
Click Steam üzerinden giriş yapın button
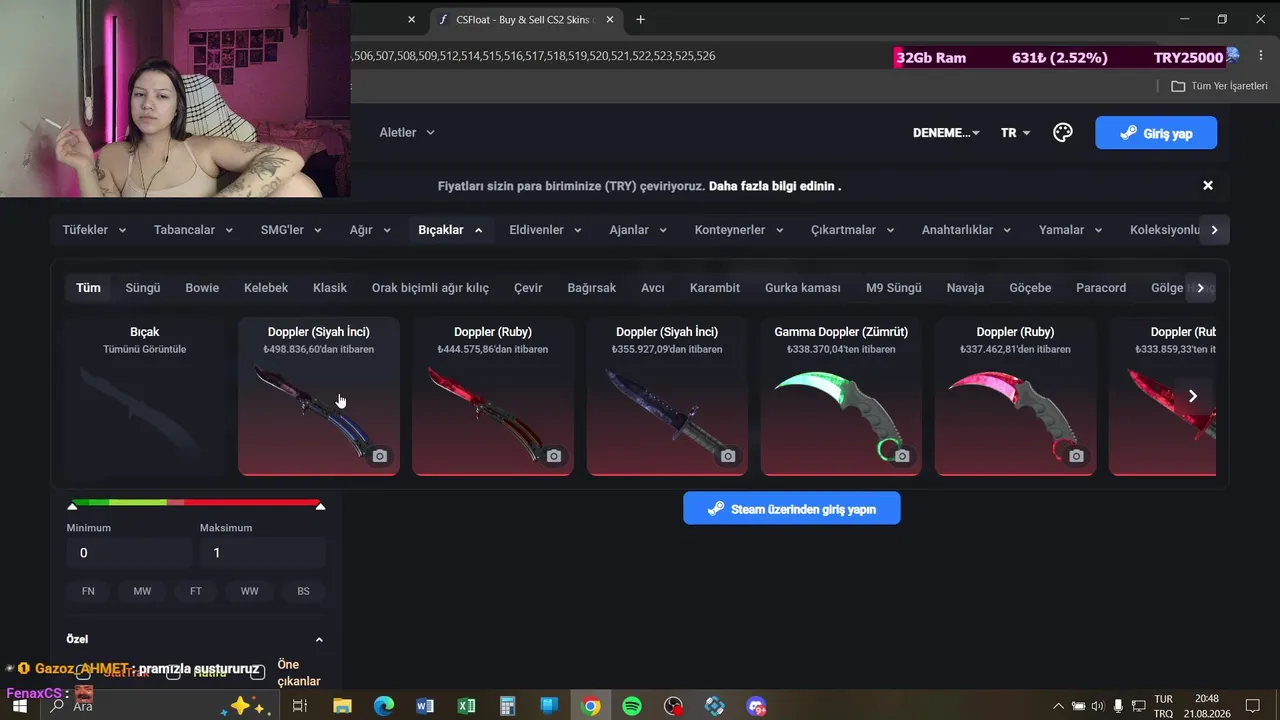[x=792, y=508]
